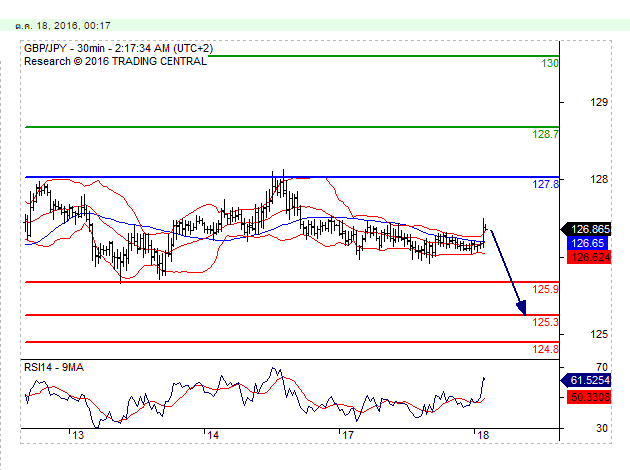Screen dimensions: 630x470
Task: Click the black 126.865 current price tag
Action: pos(586,229)
